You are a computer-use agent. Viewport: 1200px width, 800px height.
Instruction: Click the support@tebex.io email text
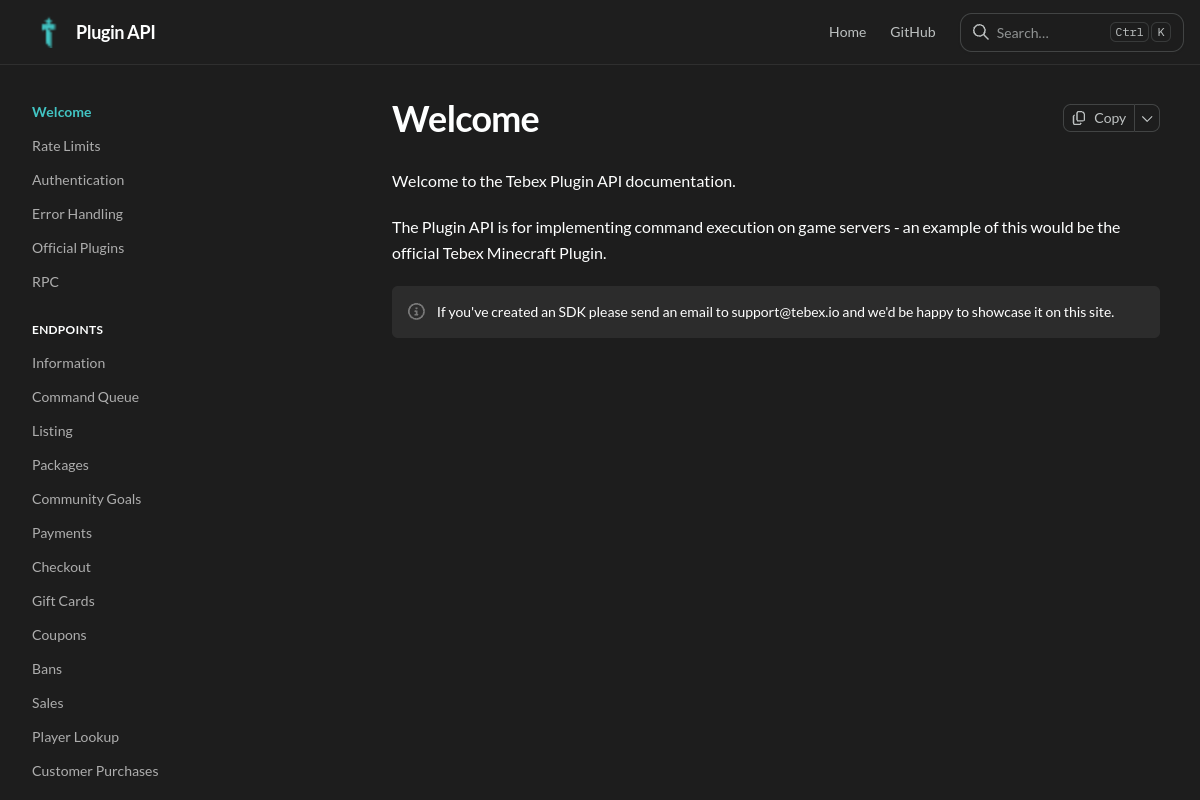[x=785, y=312]
